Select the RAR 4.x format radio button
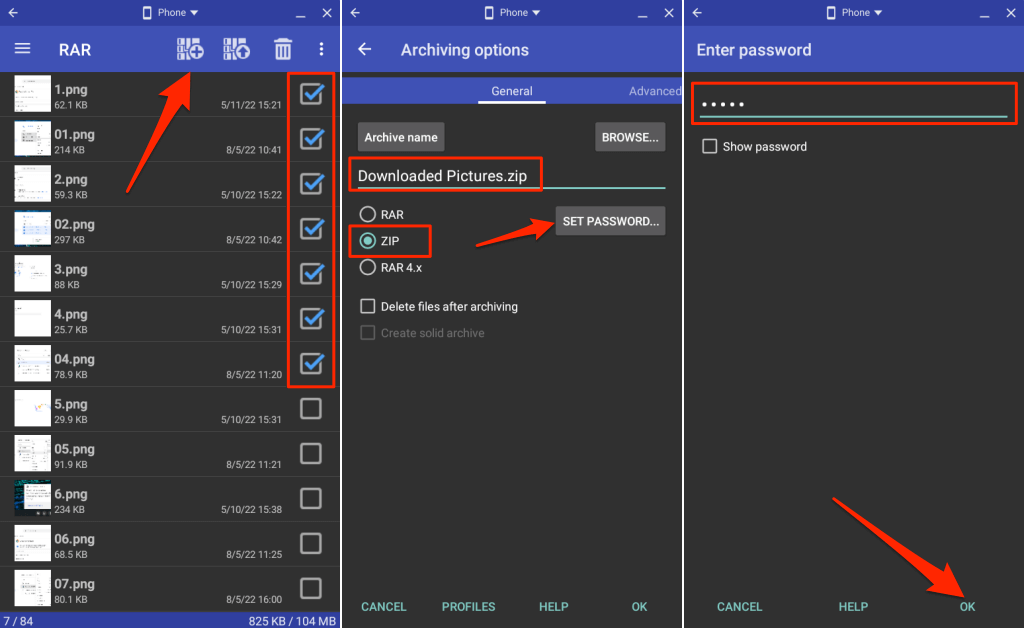This screenshot has height=628, width=1024. click(368, 267)
